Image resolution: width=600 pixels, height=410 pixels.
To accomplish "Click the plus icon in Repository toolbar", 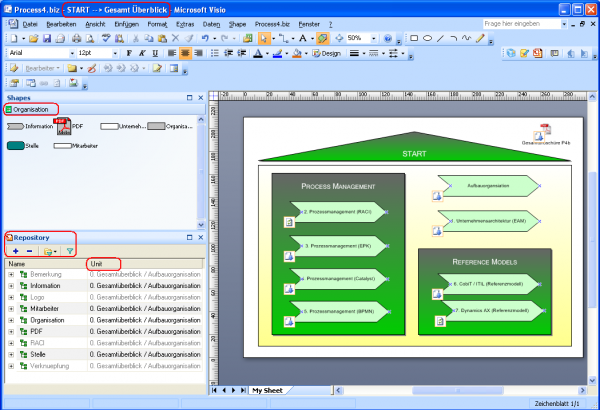I will point(16,251).
